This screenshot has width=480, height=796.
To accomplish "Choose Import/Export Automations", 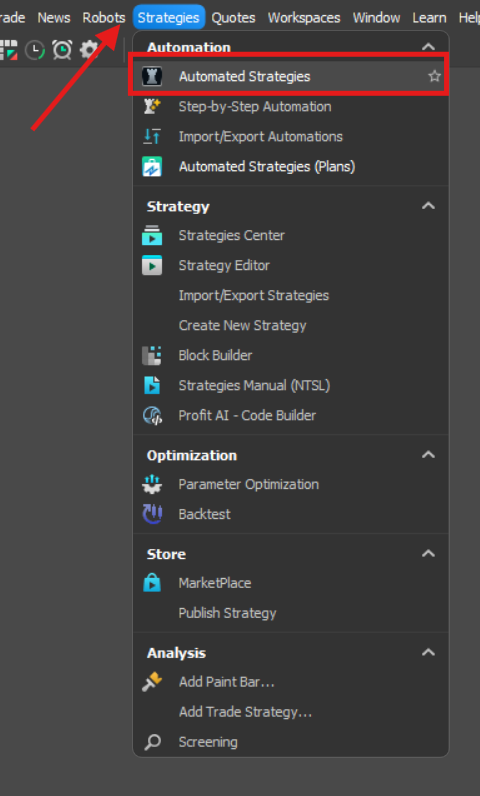I will 291,136.
